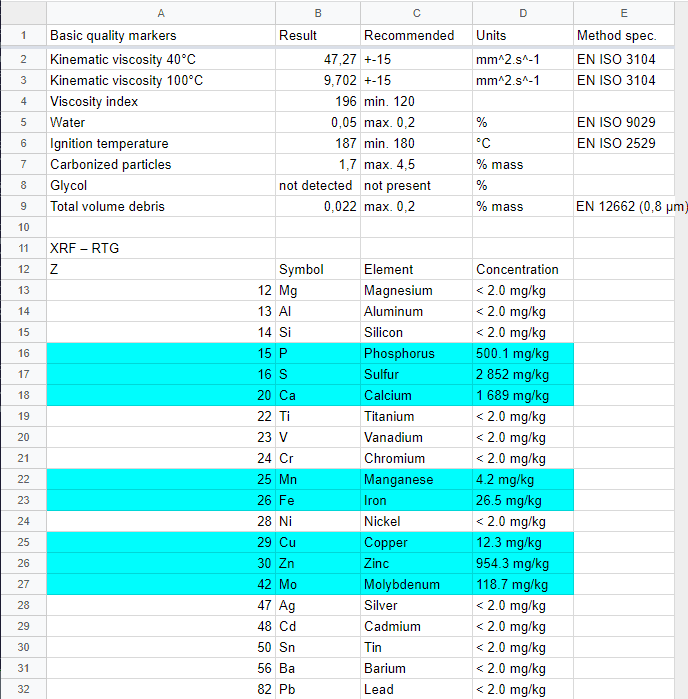
Task: Select 'Kinematic viscosity 40°C' cell
Action: 161,59
